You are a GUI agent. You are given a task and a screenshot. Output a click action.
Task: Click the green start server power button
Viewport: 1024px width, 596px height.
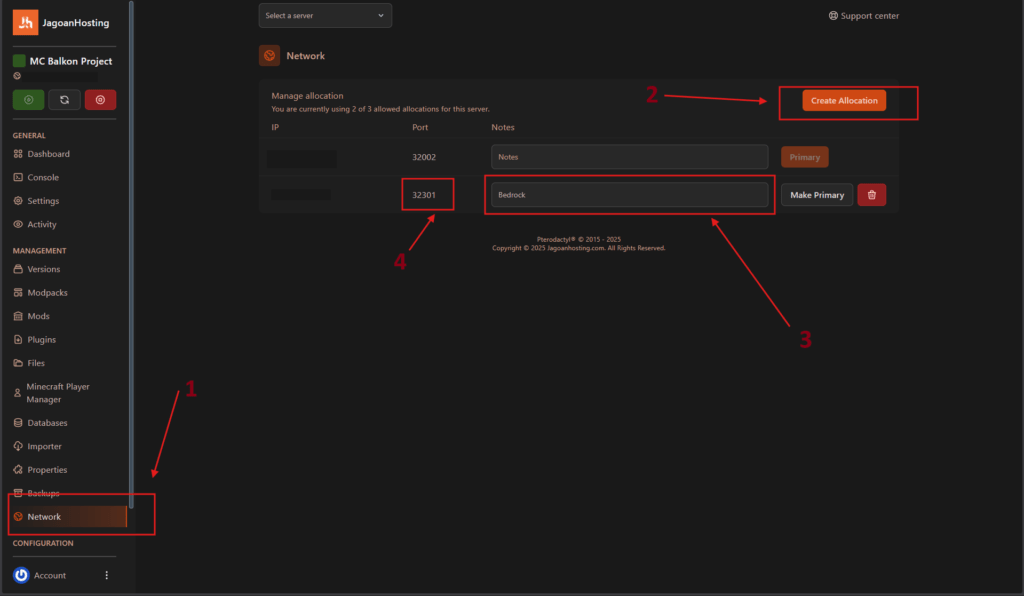click(x=27, y=99)
